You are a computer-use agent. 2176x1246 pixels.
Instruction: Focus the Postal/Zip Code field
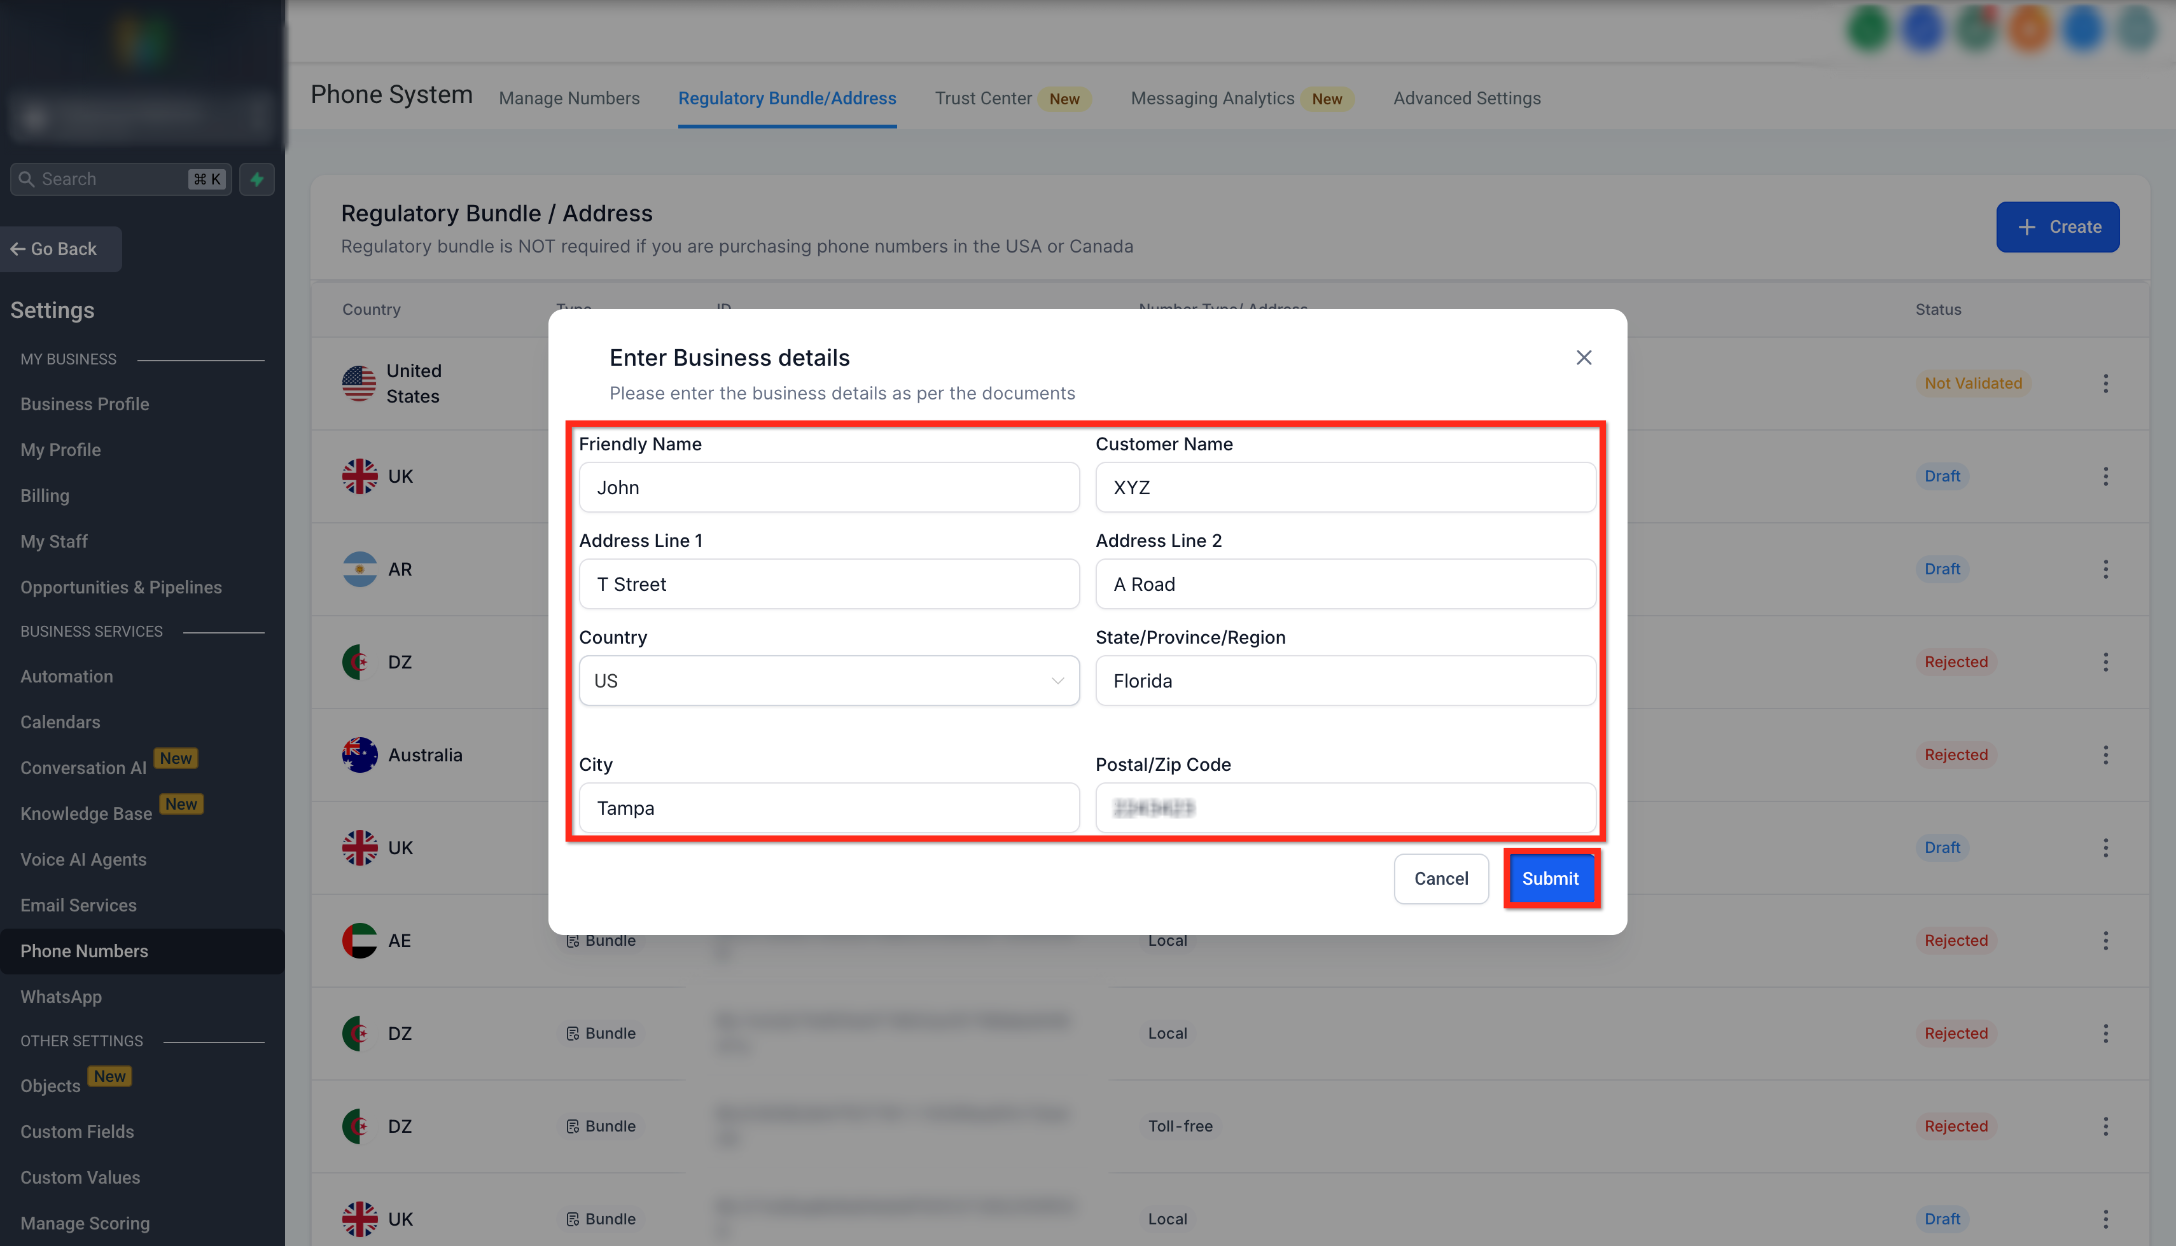point(1345,808)
